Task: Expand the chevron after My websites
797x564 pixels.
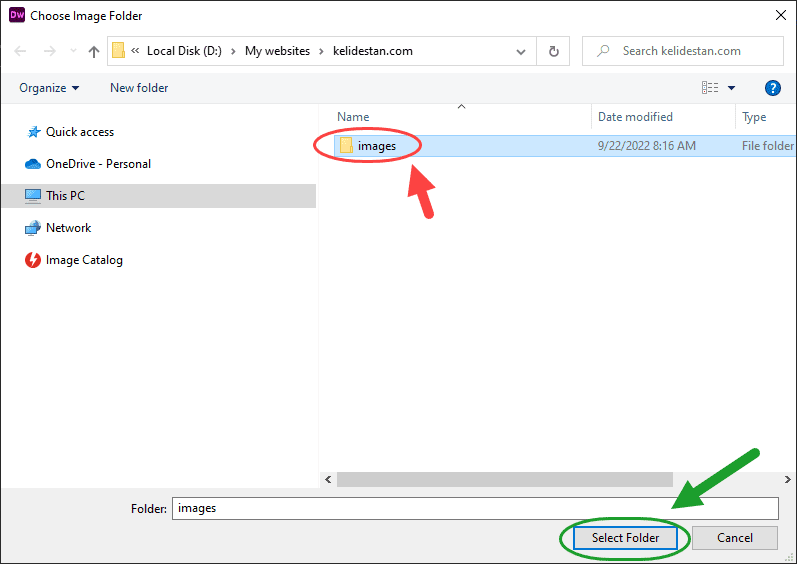Action: click(x=321, y=51)
